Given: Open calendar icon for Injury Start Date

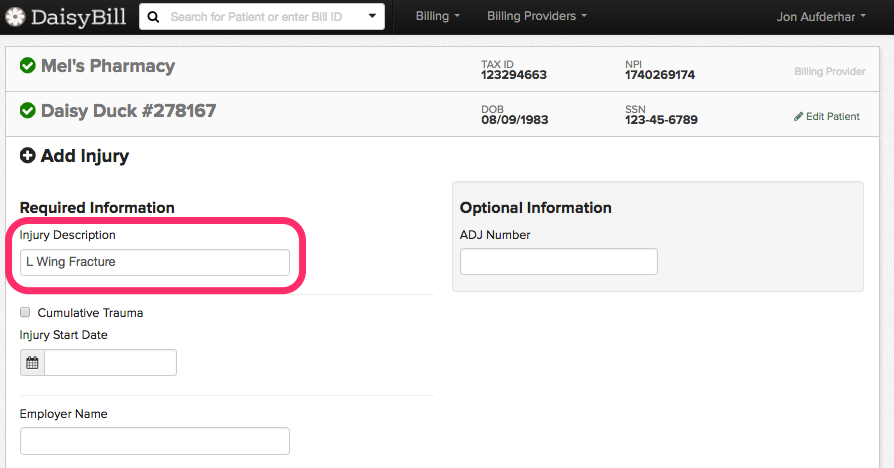Looking at the screenshot, I should click(32, 363).
